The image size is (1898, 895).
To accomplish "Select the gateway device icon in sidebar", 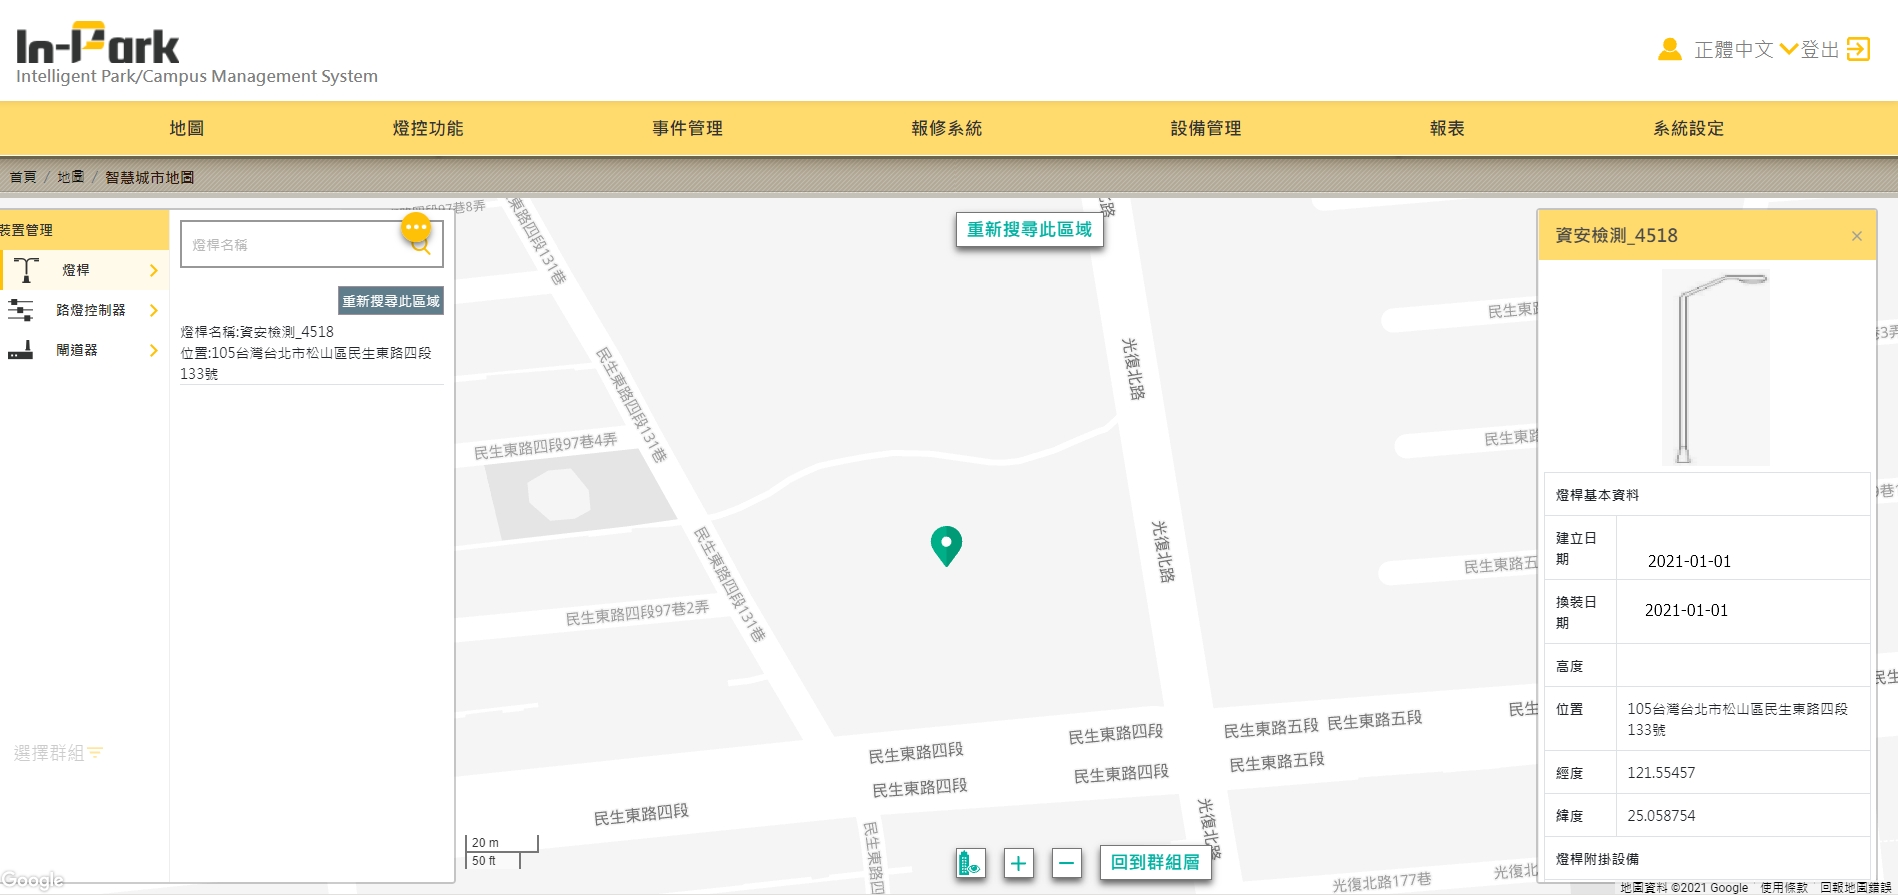I will pos(21,350).
